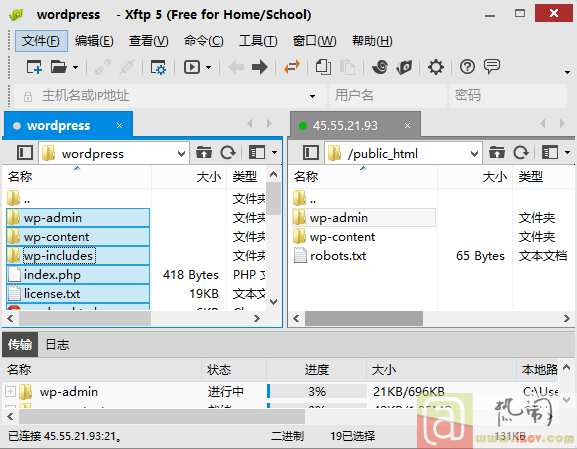Open the 命令(C) menu
The height and width of the screenshot is (449, 577).
[x=203, y=41]
